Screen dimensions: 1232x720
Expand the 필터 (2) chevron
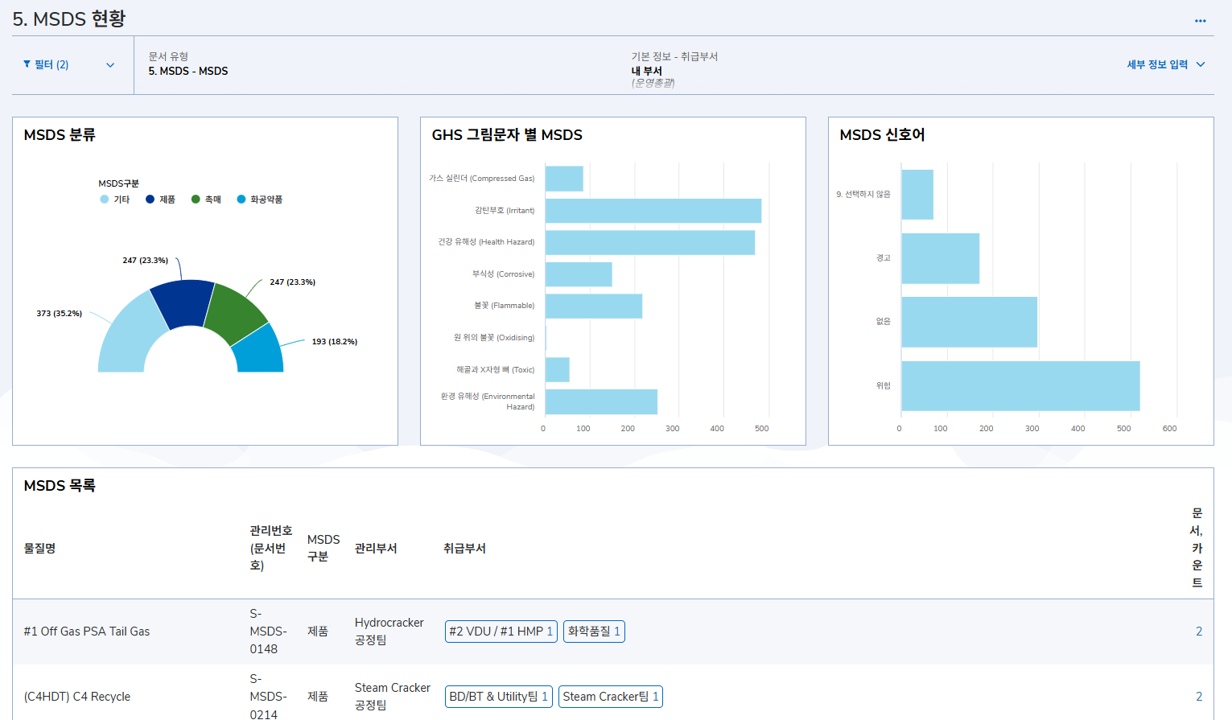[x=110, y=65]
